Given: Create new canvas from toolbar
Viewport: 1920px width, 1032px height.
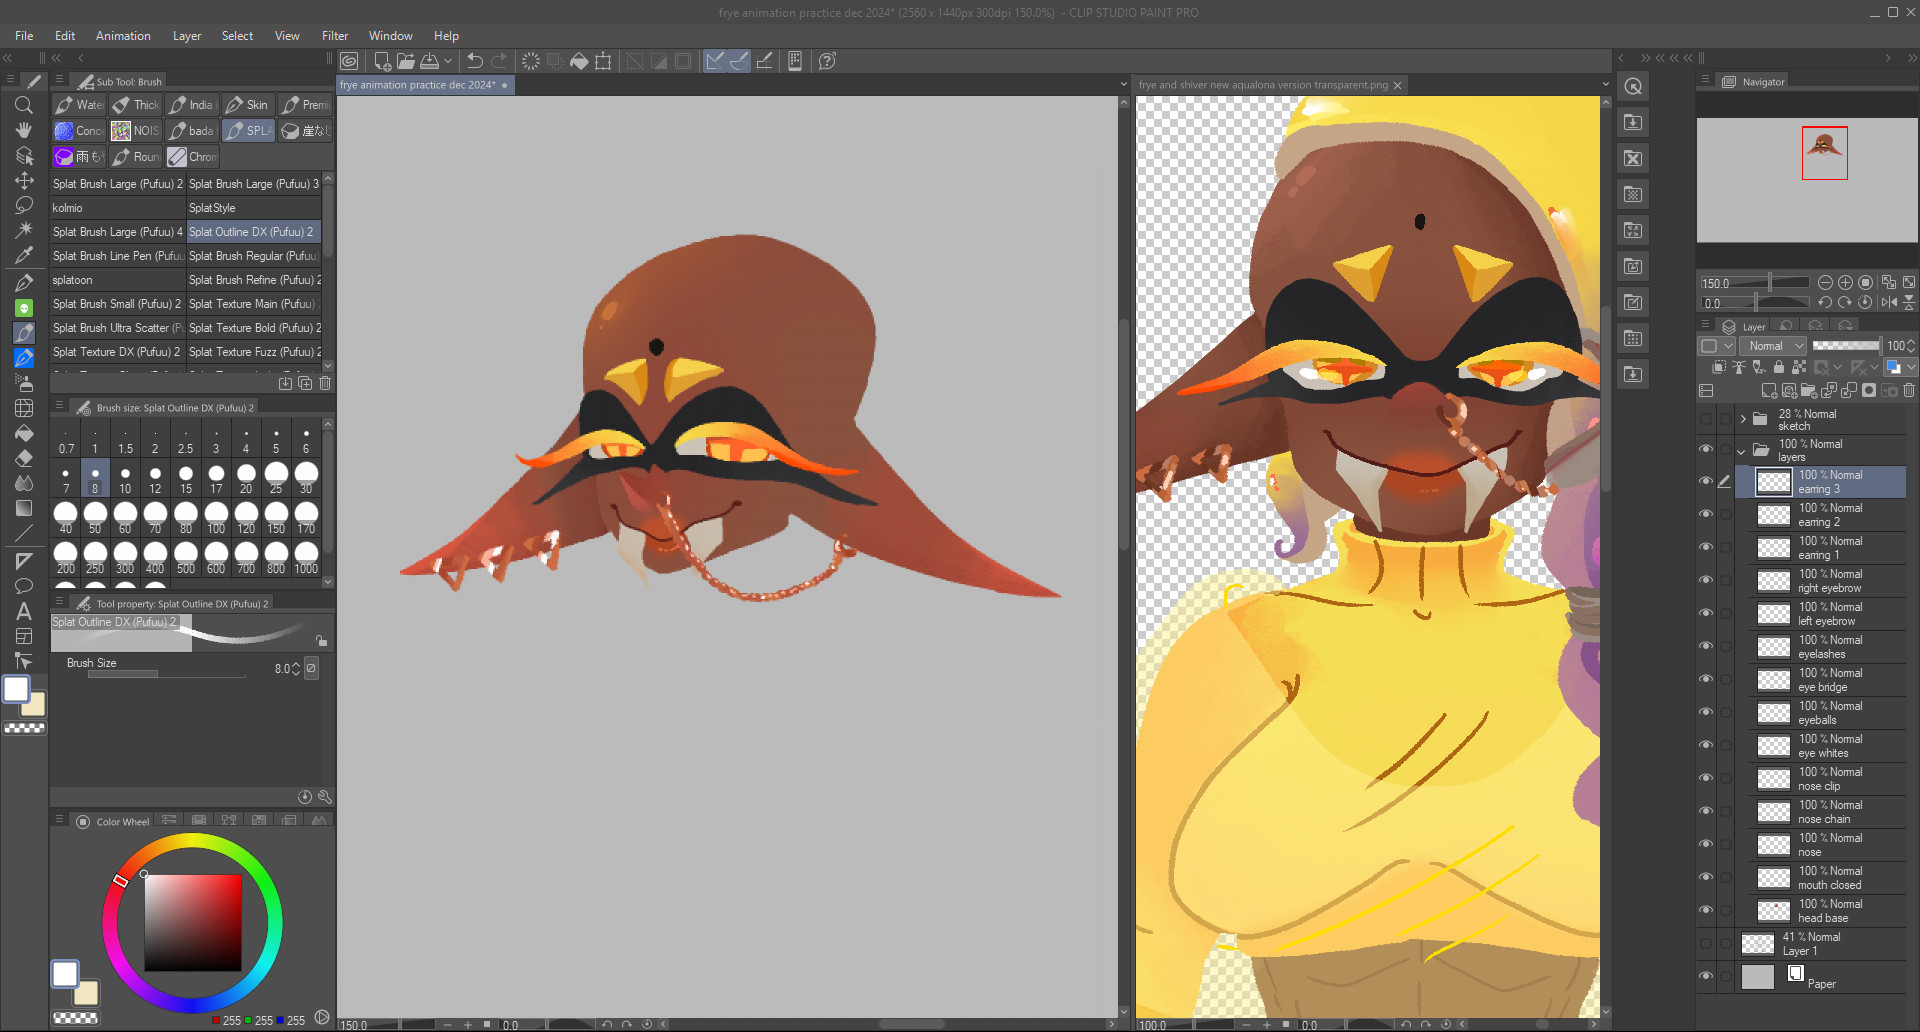Looking at the screenshot, I should [382, 61].
